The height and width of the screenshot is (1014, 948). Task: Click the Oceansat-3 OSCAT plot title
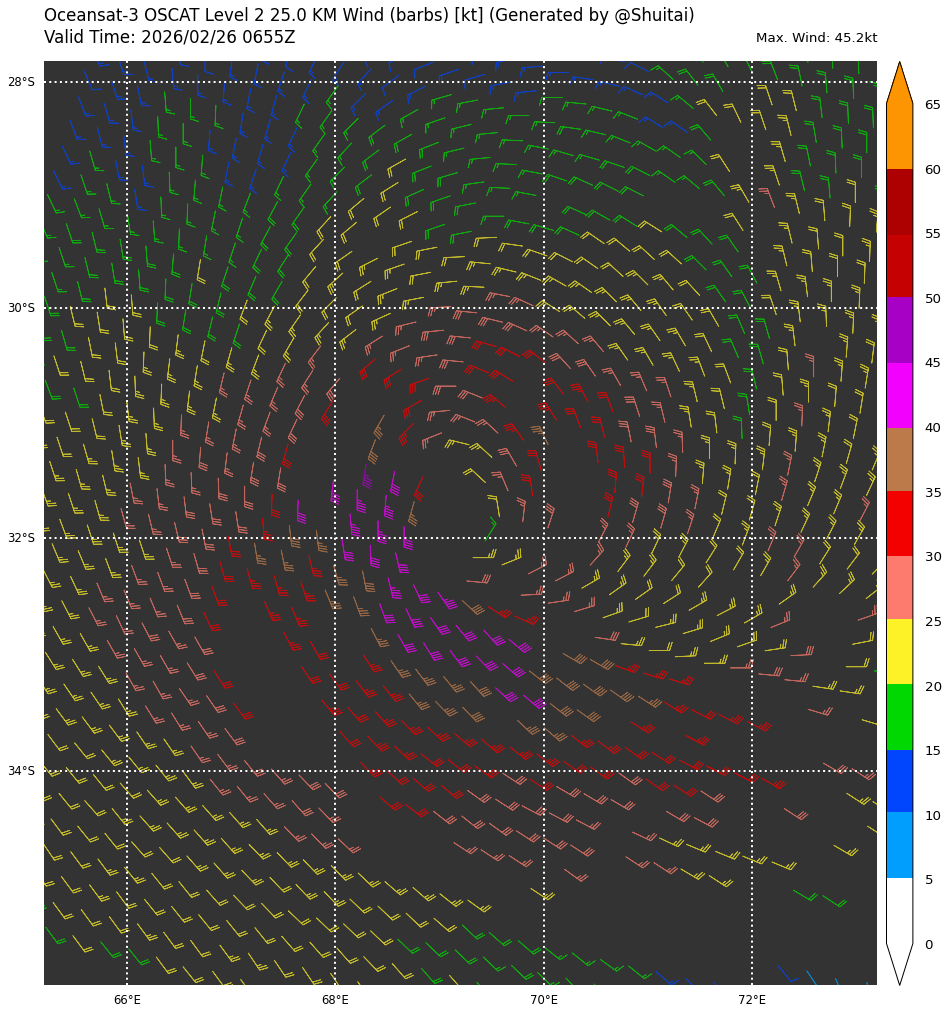click(369, 16)
